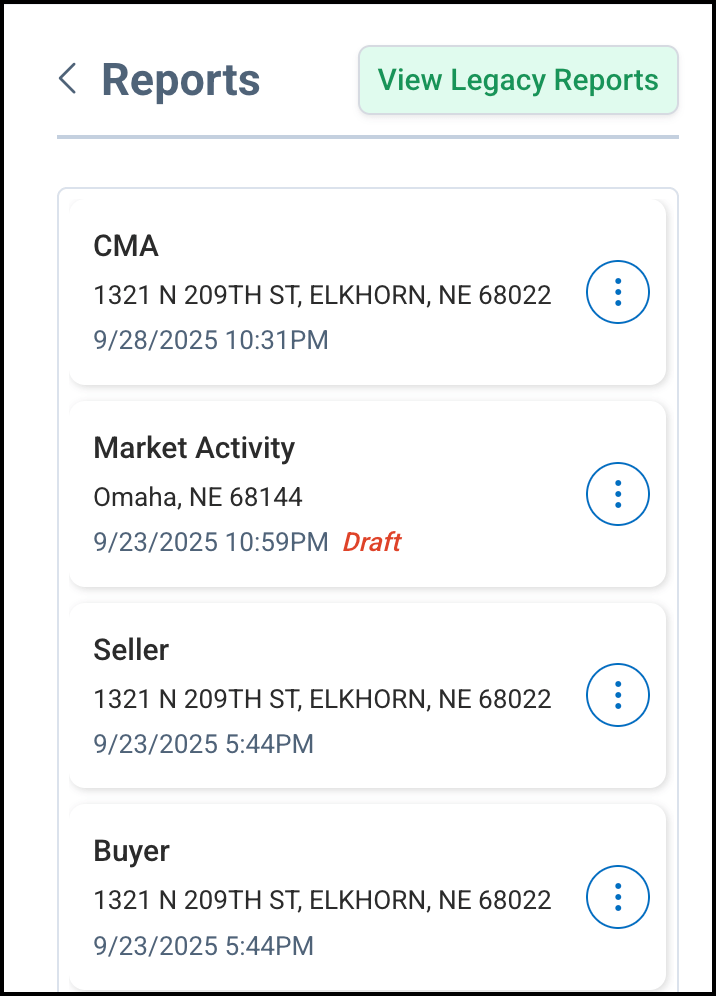Open the three-dot menu for Market Activity report

tap(617, 494)
